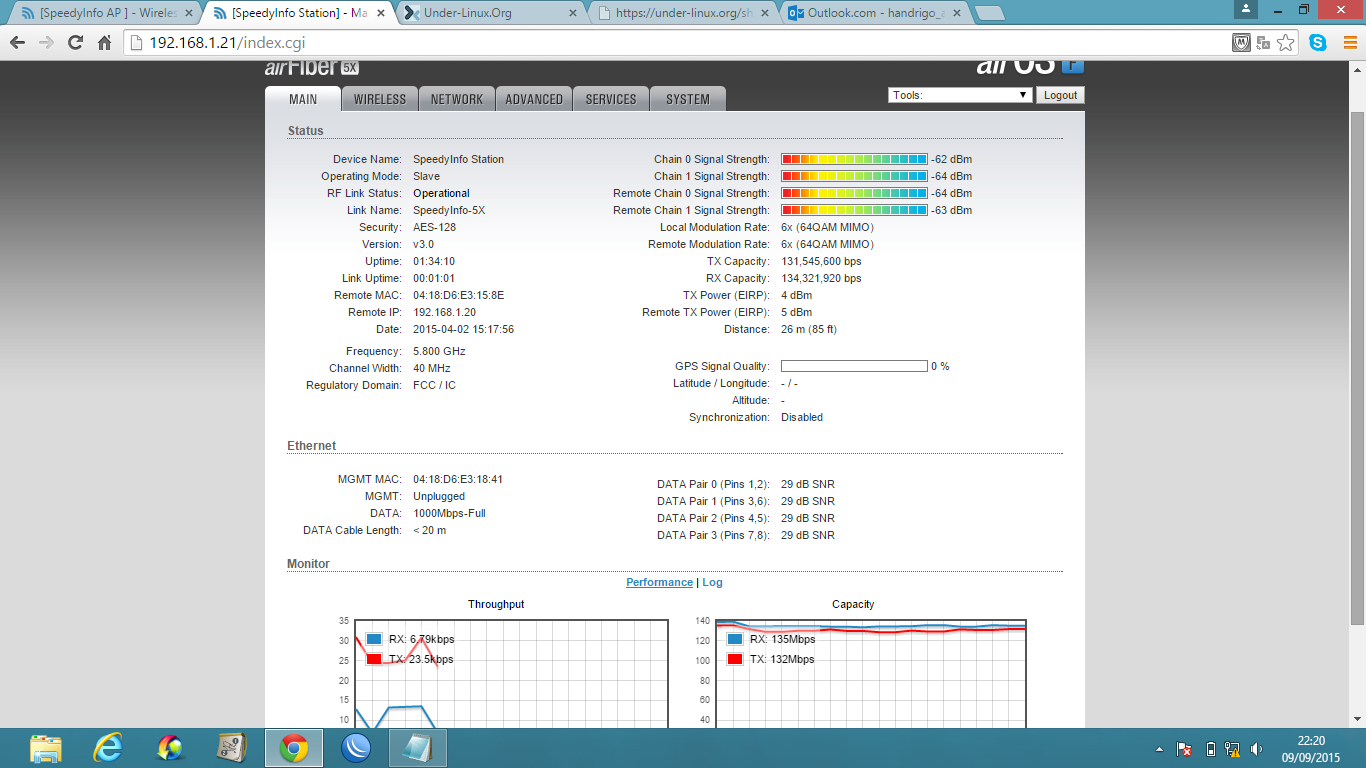Click the Chain 0 Signal Strength bar

point(854,159)
